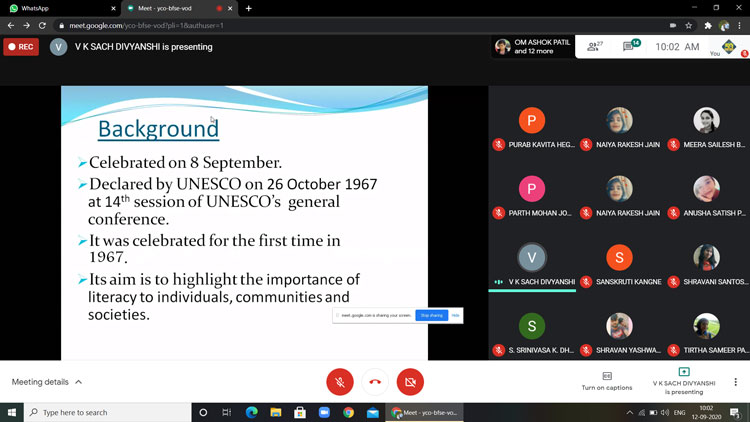This screenshot has width=750, height=422.
Task: Open the three-dot more options menu in Meet
Action: pyautogui.click(x=735, y=382)
